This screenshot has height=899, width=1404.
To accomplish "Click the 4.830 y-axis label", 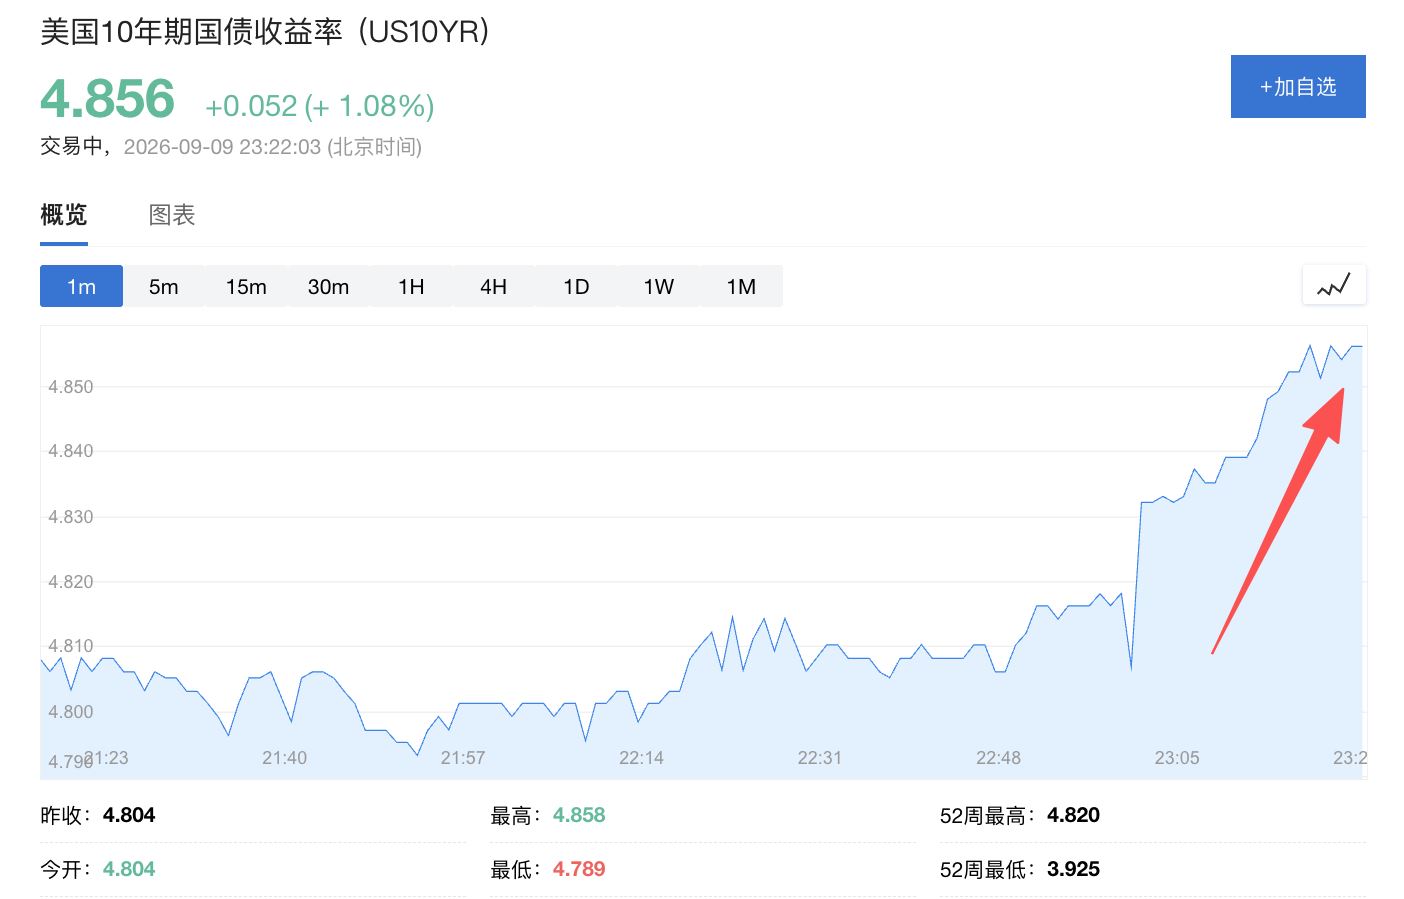I will pyautogui.click(x=70, y=517).
